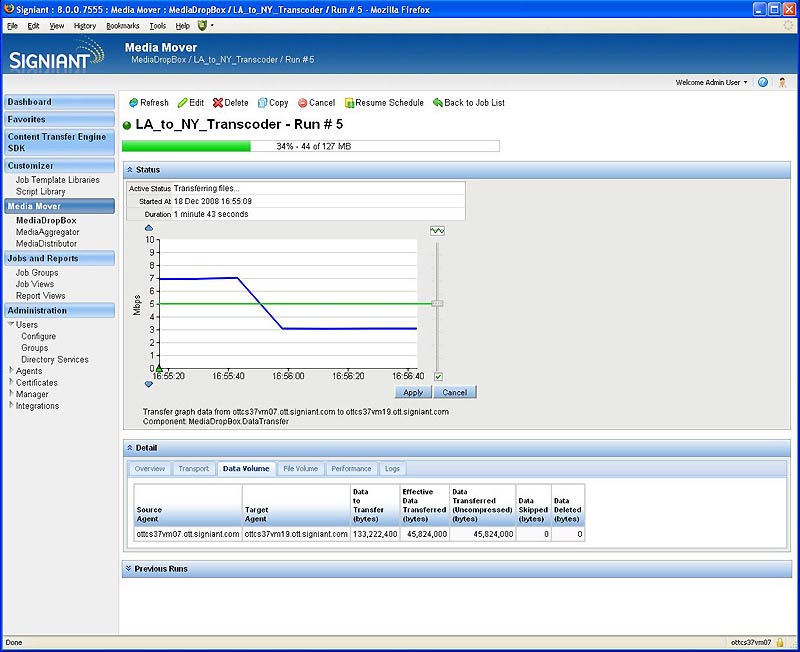Expand the Certificates tree node

click(x=11, y=382)
